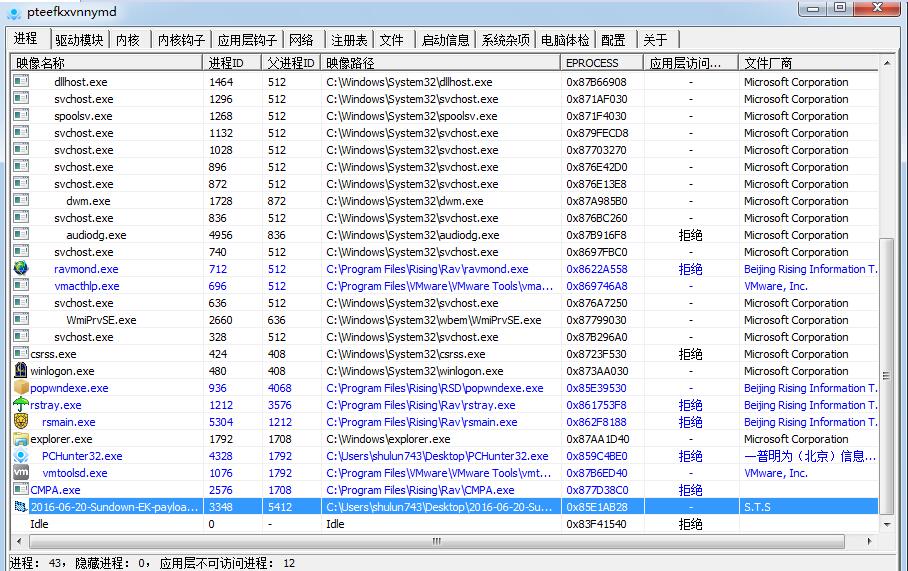908x571 pixels.
Task: Click the horizontal scrollbar thumb
Action: (437, 541)
